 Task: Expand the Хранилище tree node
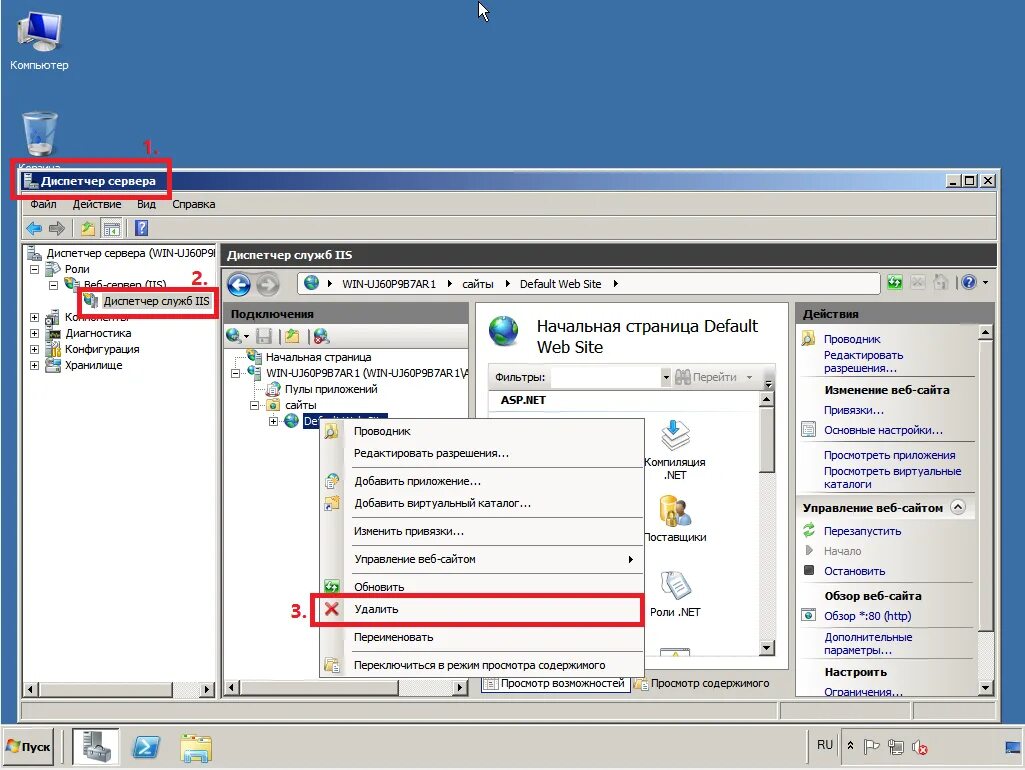(x=35, y=365)
